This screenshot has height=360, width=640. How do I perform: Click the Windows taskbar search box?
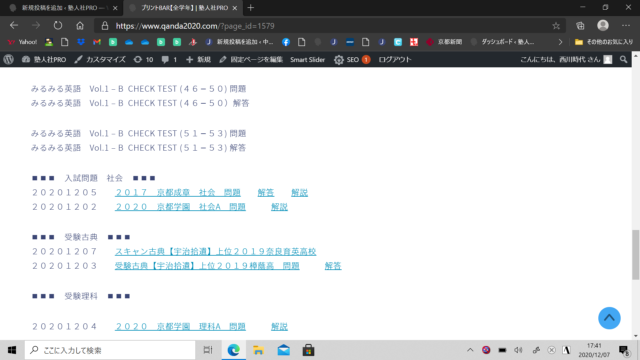110,350
